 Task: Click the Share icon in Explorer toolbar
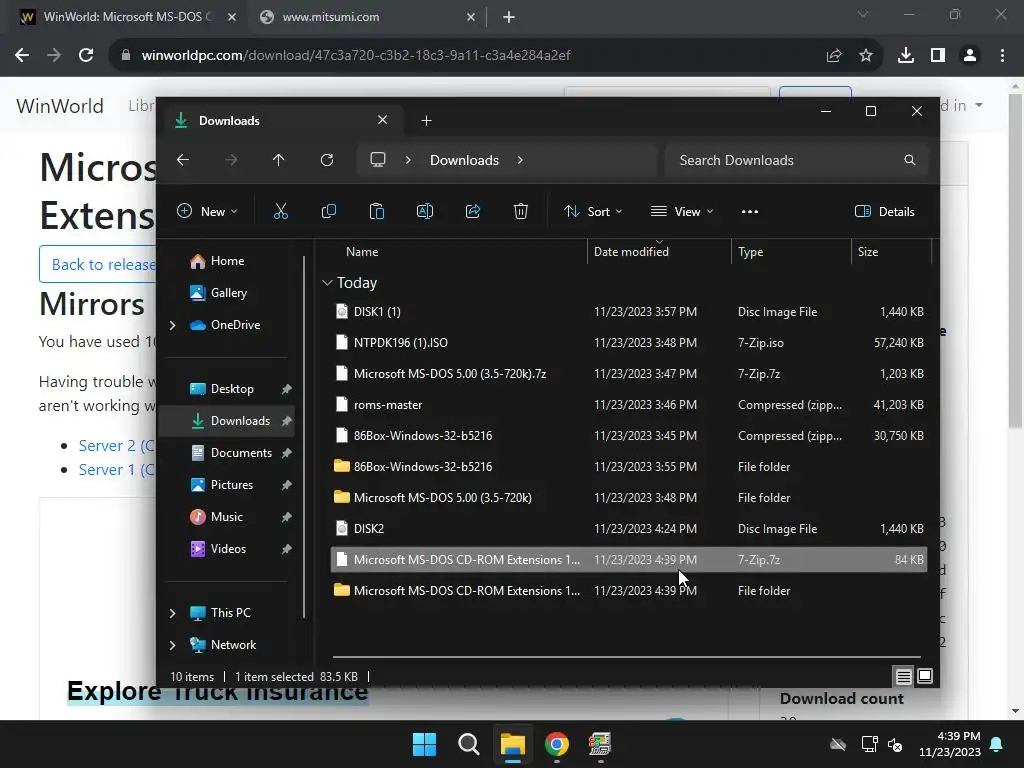(x=473, y=211)
